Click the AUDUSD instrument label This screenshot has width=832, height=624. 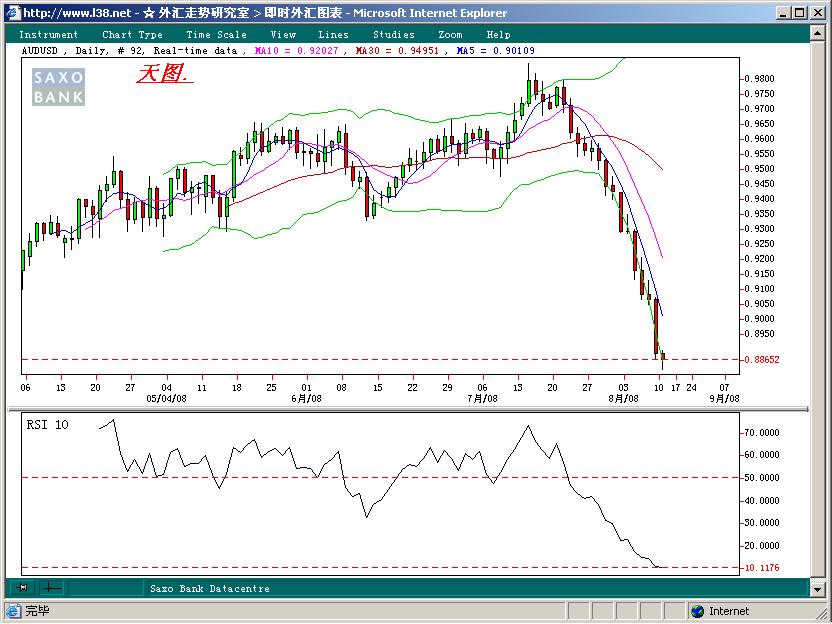click(40, 51)
